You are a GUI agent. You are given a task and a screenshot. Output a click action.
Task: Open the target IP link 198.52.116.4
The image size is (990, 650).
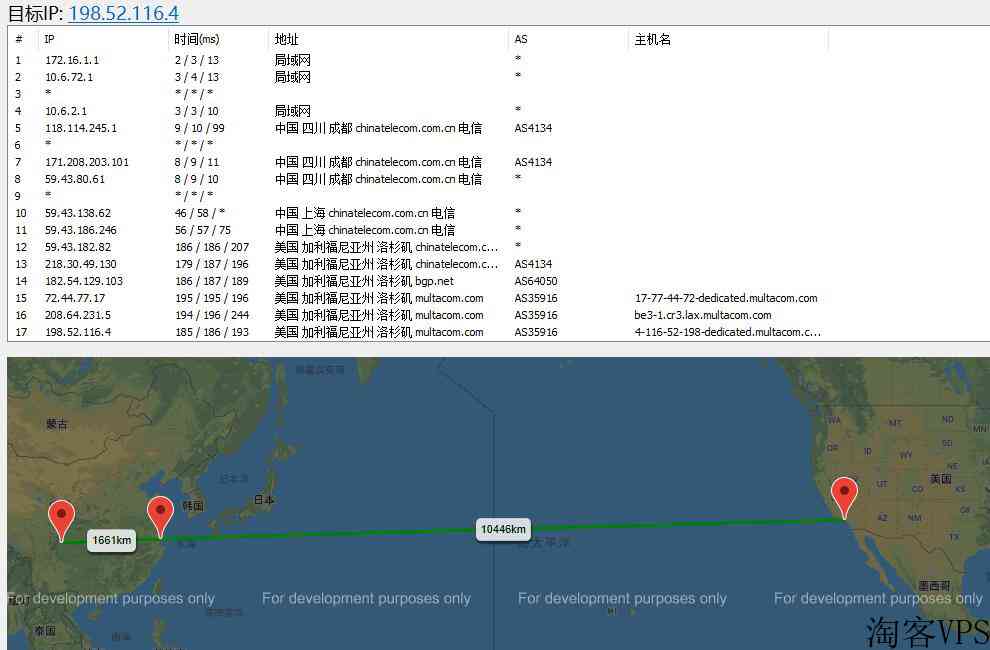click(124, 13)
